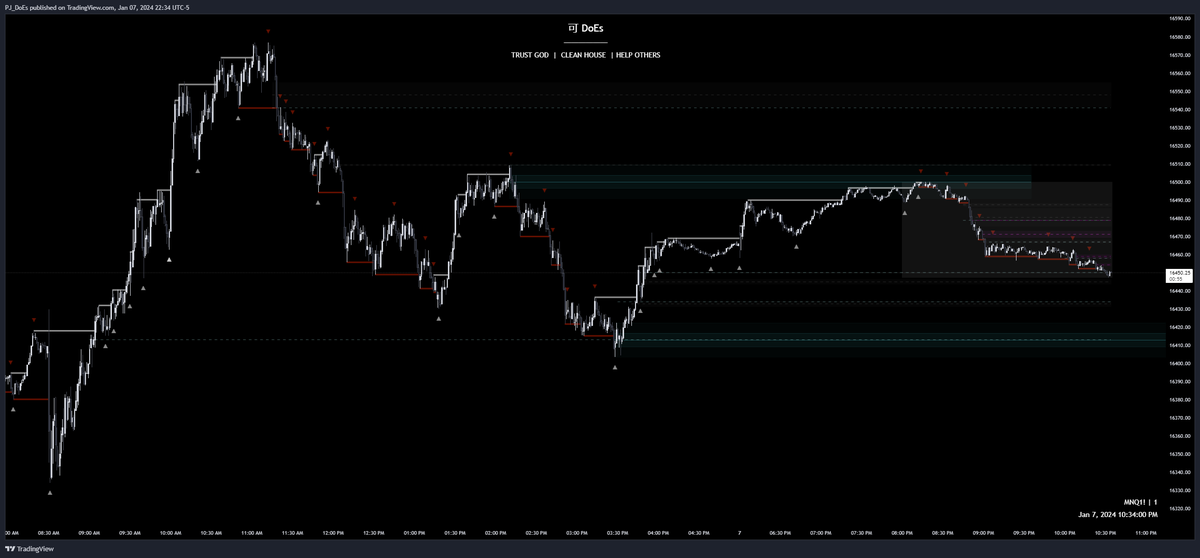This screenshot has width=1200, height=558.
Task: Click the DoEs title at top center
Action: pyautogui.click(x=585, y=28)
